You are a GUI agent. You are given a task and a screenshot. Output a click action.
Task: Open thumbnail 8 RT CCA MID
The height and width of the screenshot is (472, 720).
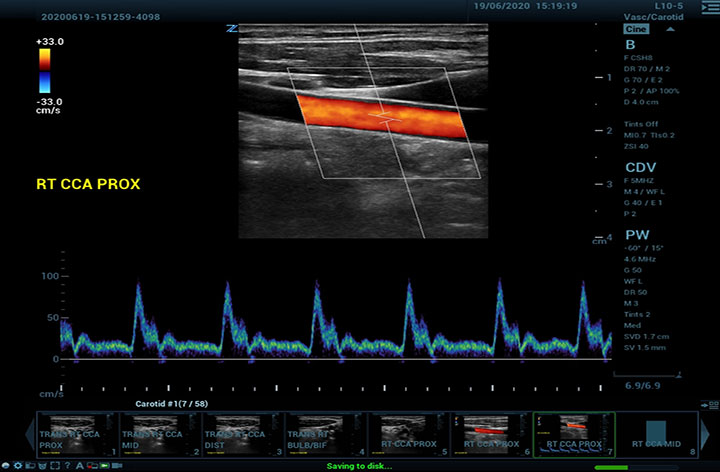click(655, 435)
